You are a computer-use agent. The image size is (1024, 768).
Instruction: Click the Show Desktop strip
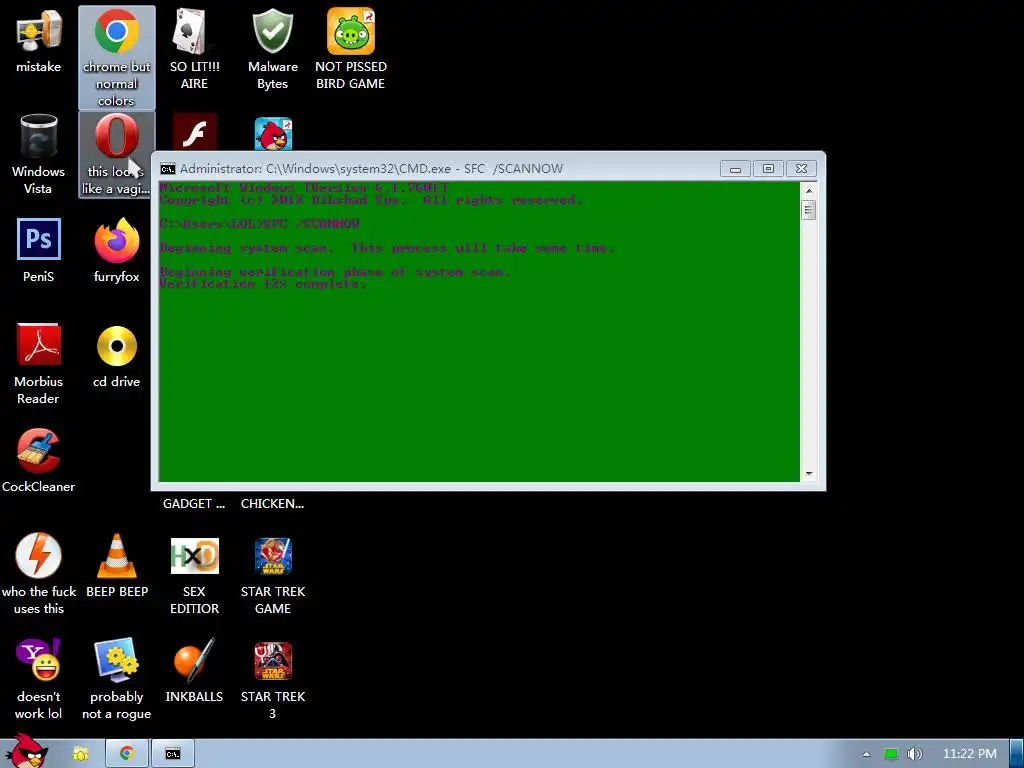tap(1017, 754)
